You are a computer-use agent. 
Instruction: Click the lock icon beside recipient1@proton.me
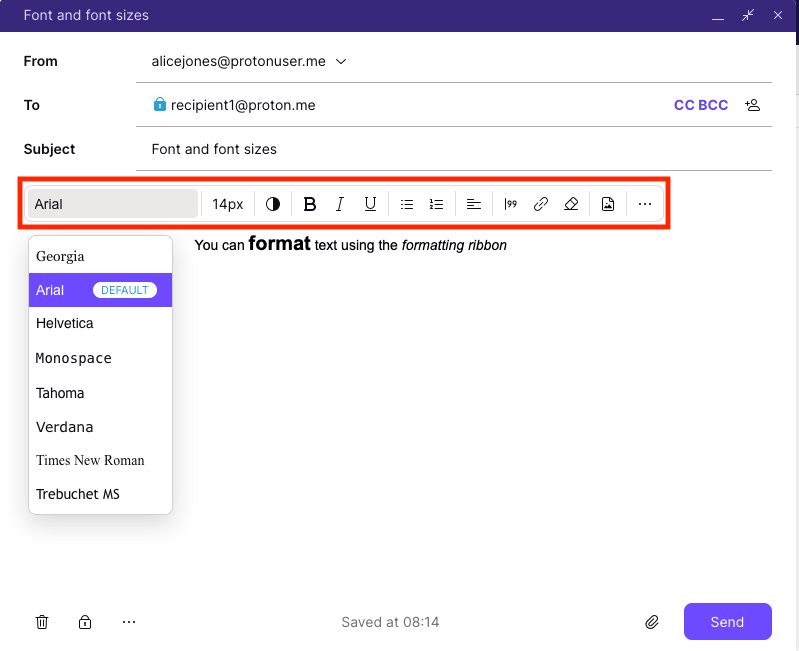pyautogui.click(x=159, y=104)
